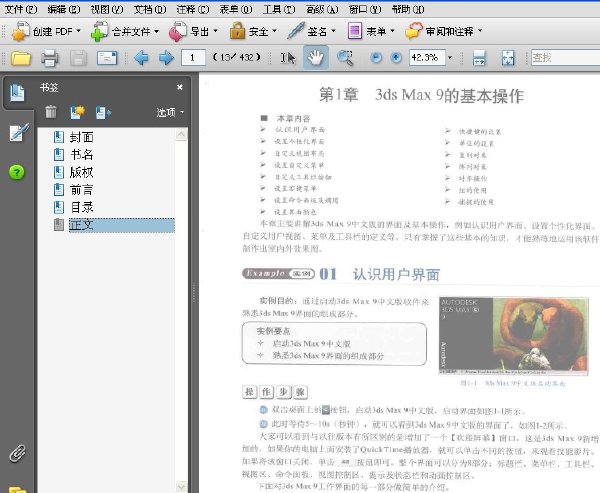Click the email envelope icon

point(107,58)
